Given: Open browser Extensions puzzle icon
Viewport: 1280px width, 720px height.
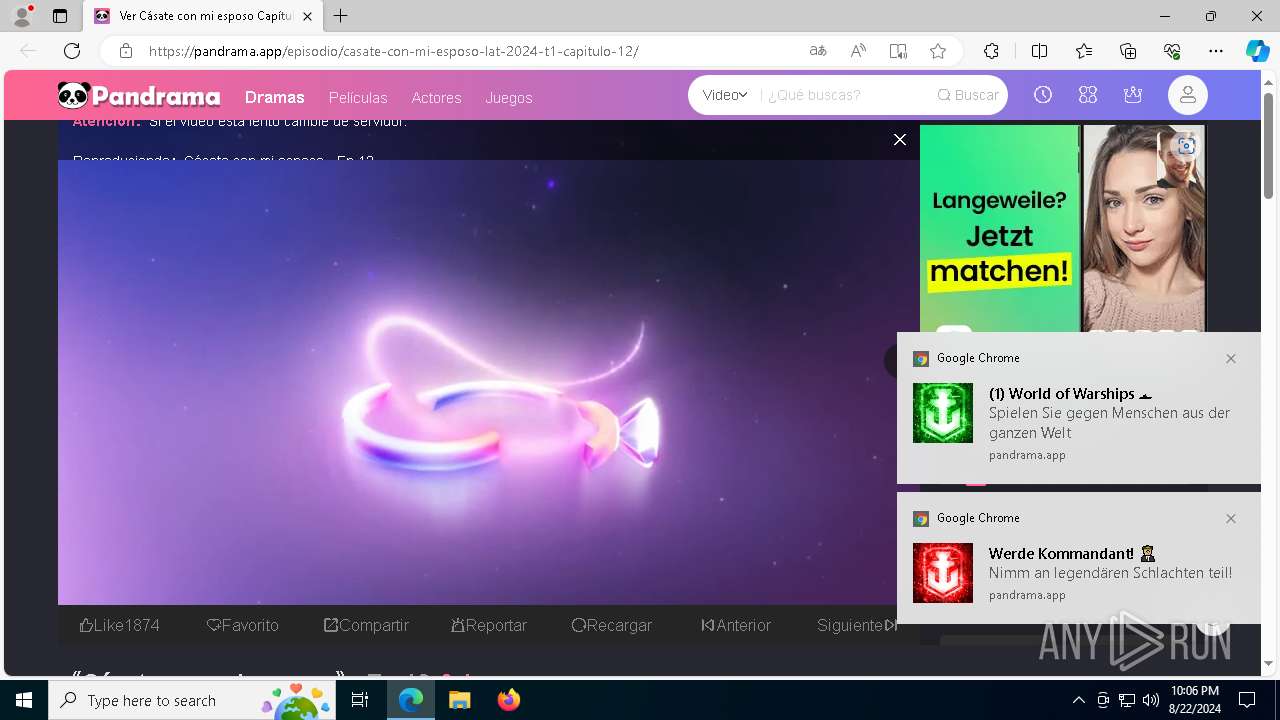Looking at the screenshot, I should point(991,51).
